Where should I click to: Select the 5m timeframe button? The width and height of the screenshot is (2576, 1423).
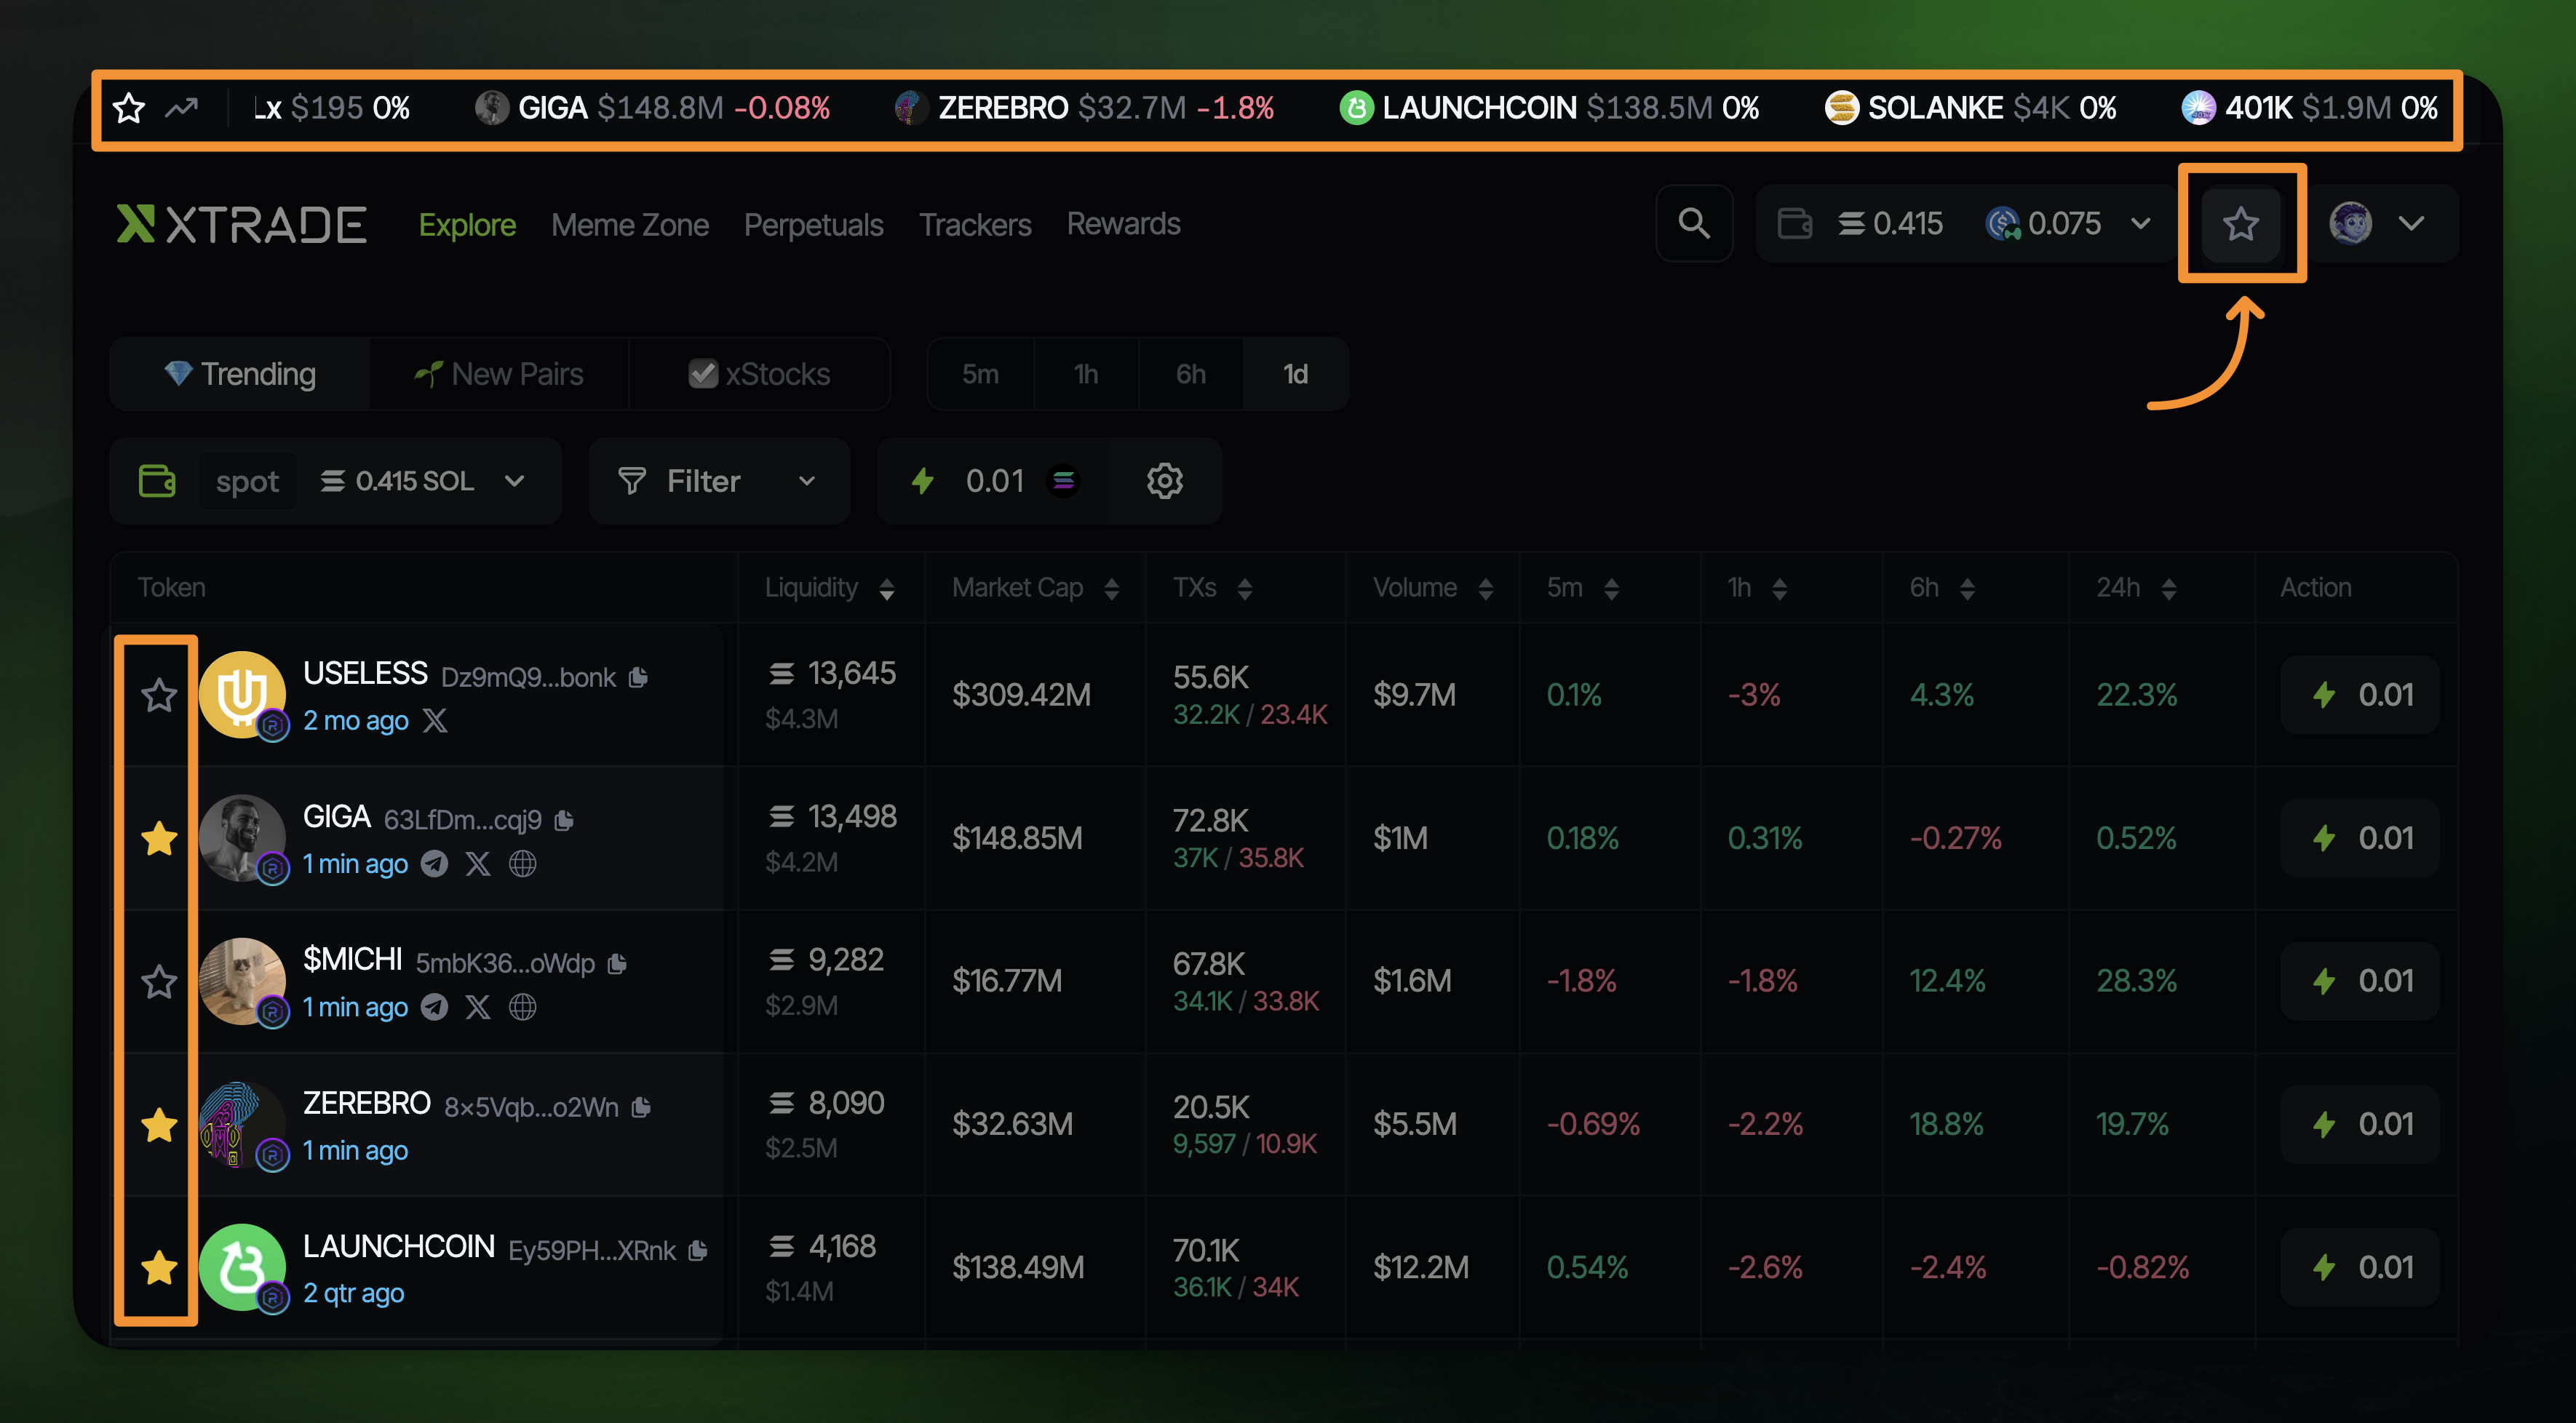coord(980,374)
